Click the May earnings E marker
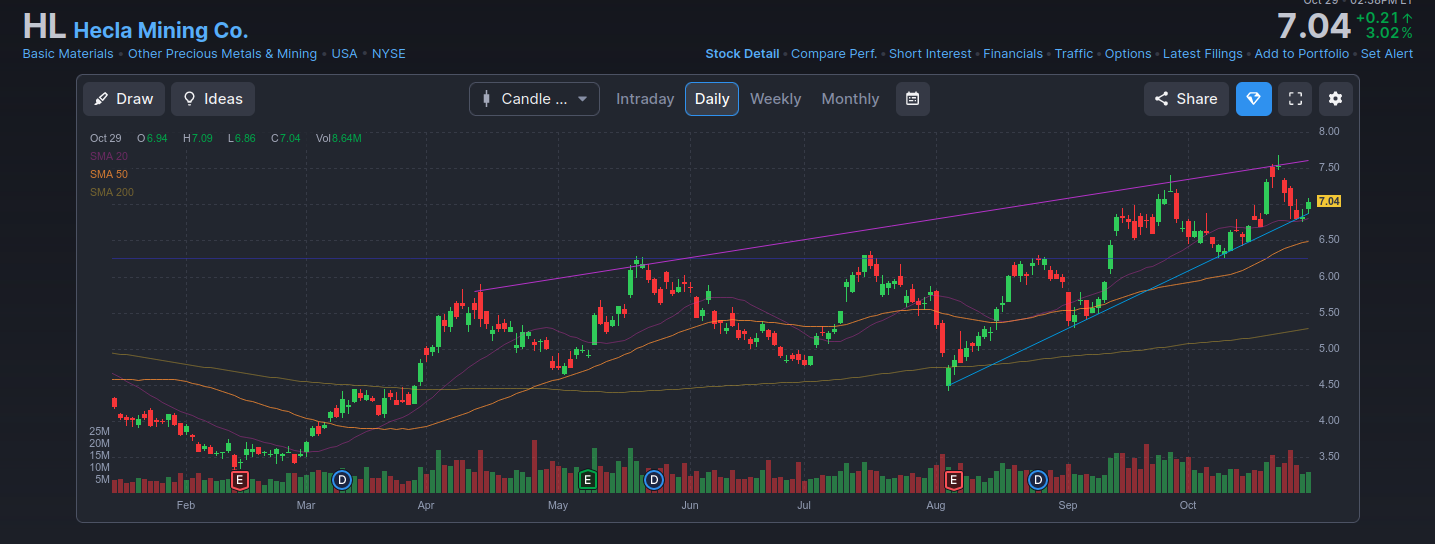 [587, 480]
